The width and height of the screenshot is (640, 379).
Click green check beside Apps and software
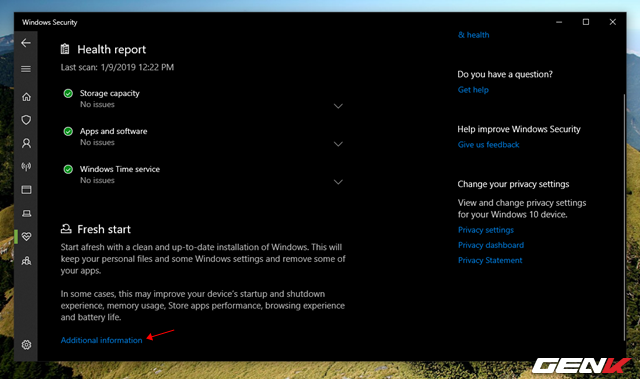coord(68,131)
